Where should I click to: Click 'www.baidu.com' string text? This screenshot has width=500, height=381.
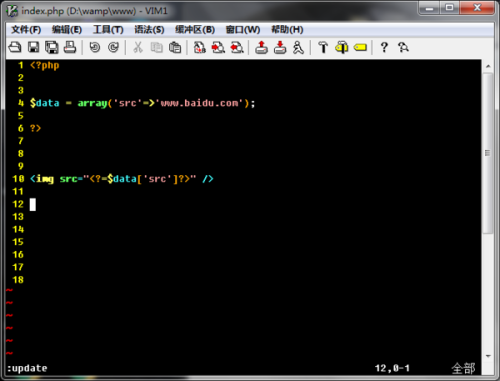200,103
